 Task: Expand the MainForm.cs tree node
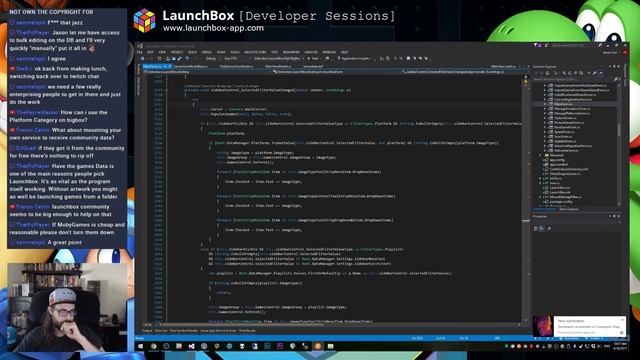(545, 104)
